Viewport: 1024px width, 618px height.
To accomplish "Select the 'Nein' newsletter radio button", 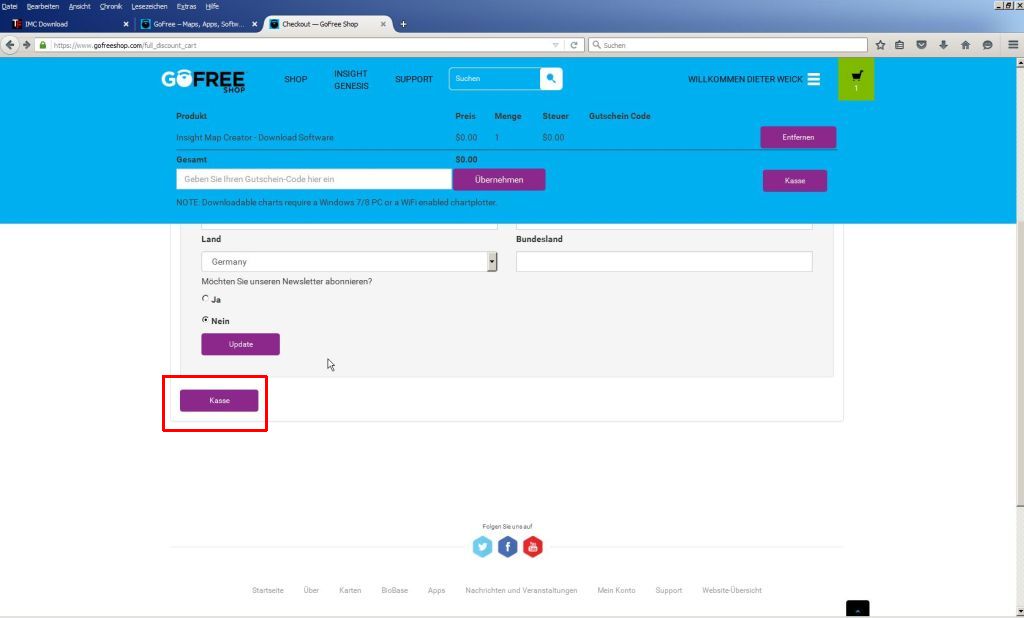I will pyautogui.click(x=206, y=320).
